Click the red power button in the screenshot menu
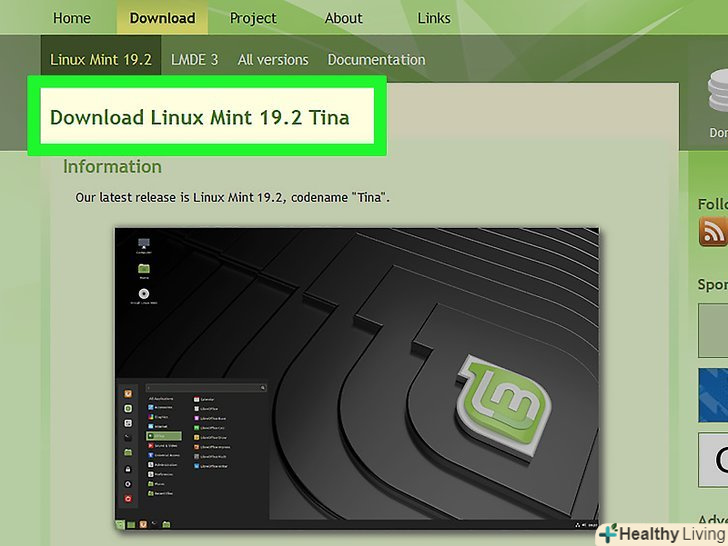Image resolution: width=728 pixels, height=546 pixels. (128, 499)
